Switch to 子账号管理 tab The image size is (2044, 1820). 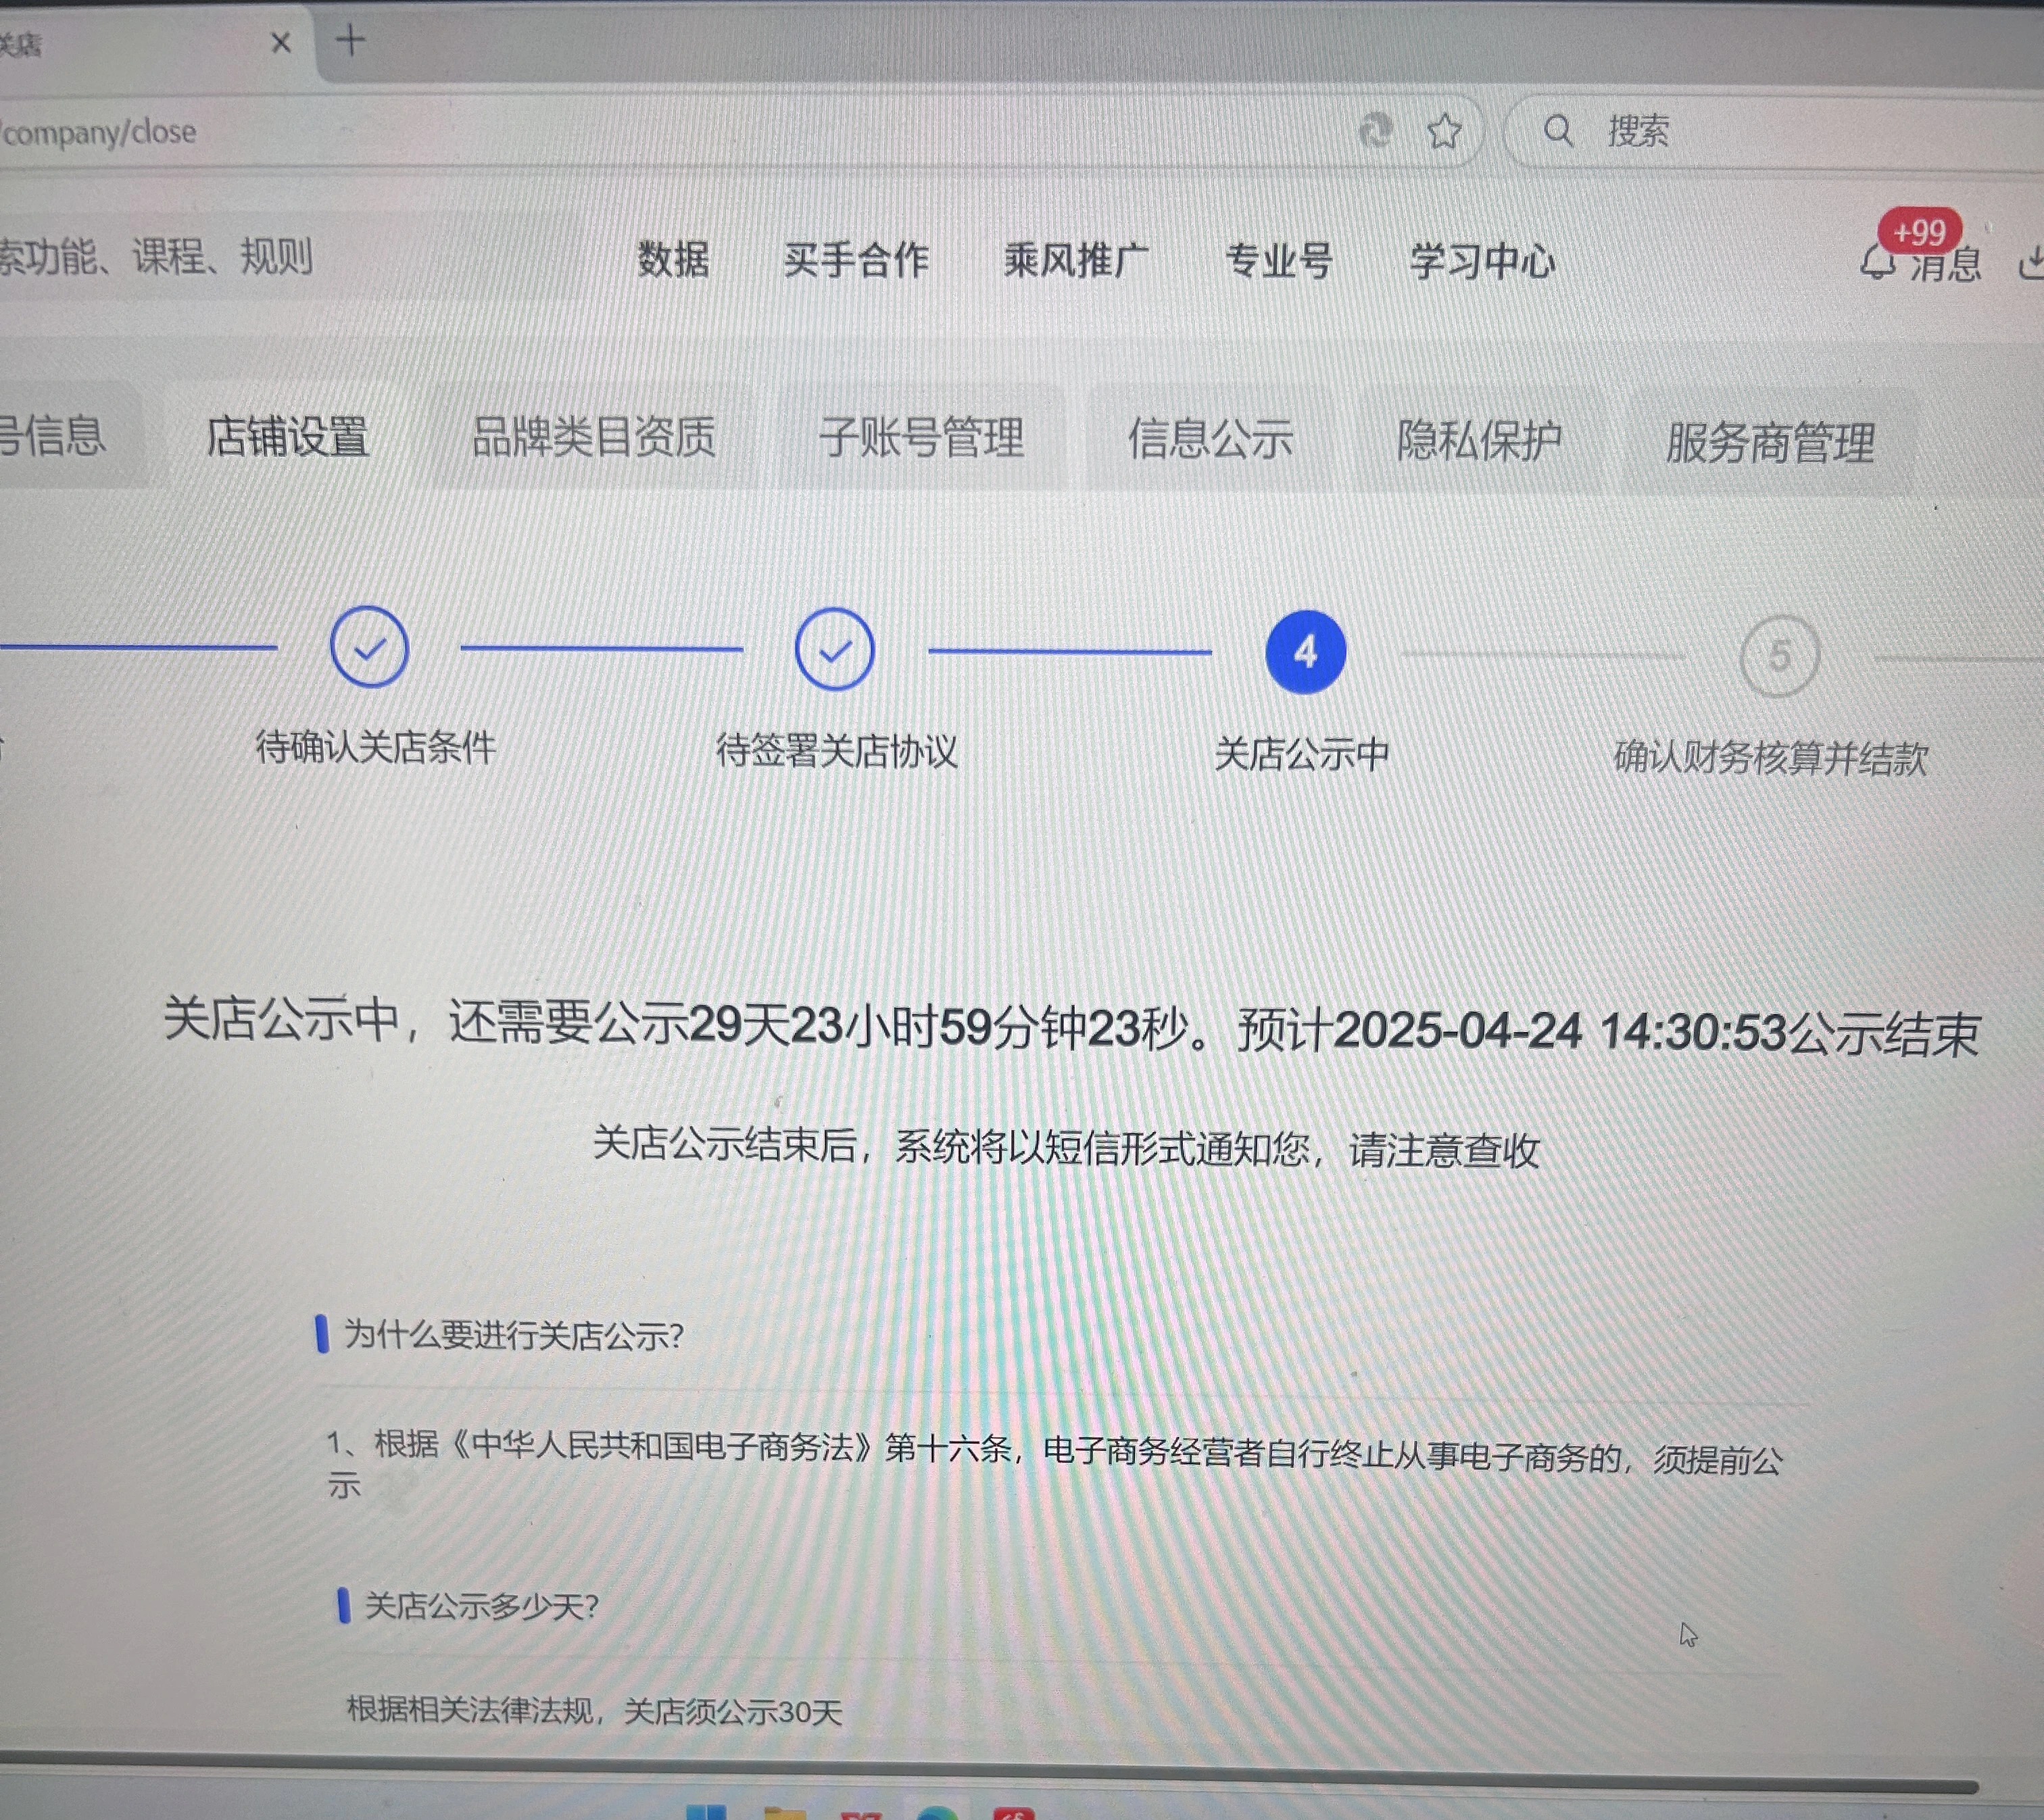(x=921, y=438)
